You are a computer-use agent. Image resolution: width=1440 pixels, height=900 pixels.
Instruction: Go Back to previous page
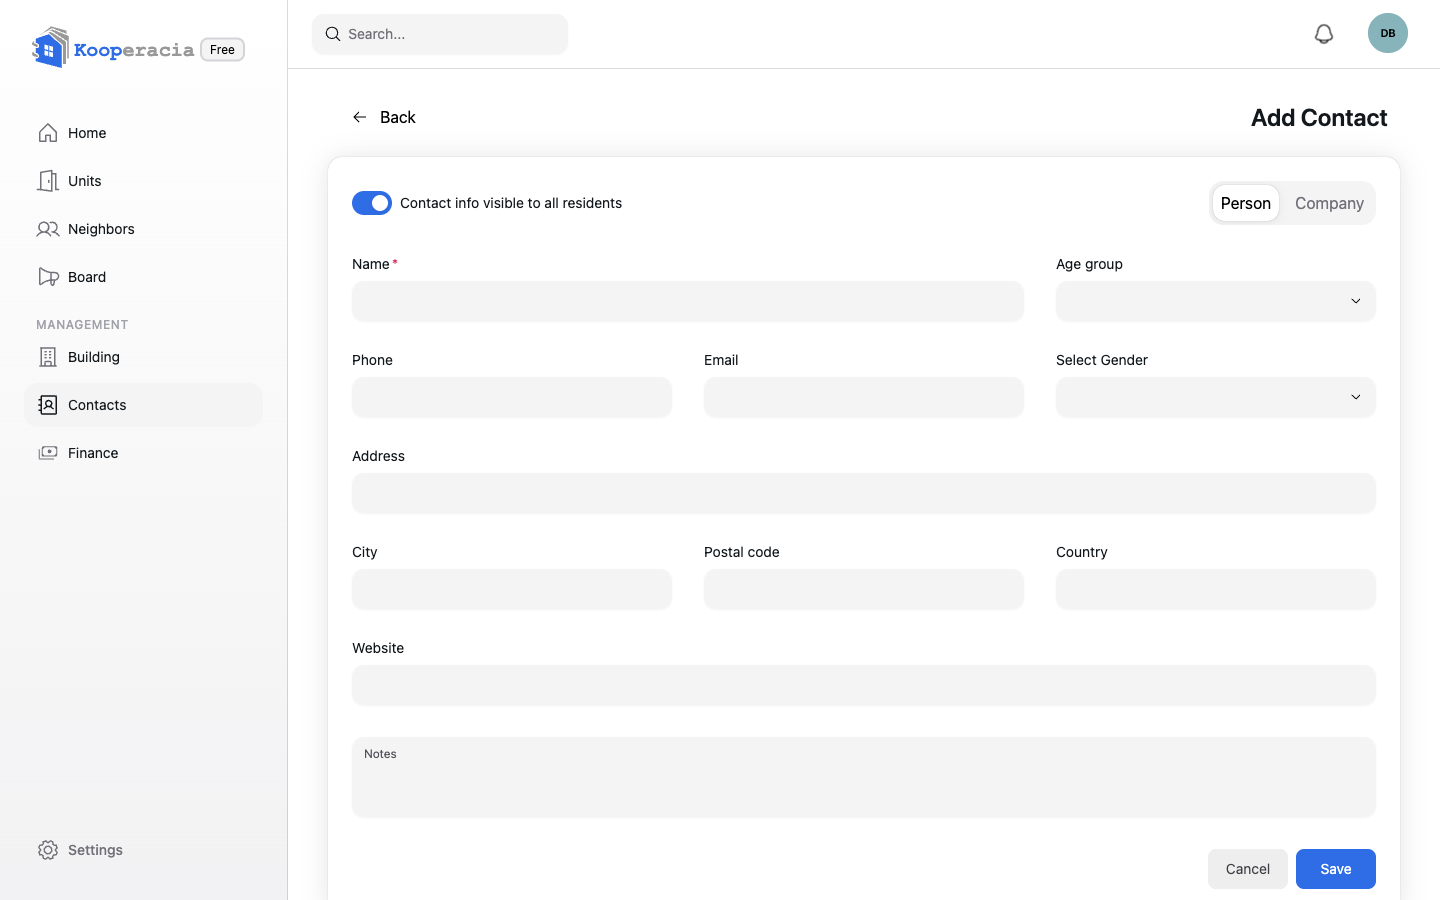(x=384, y=117)
